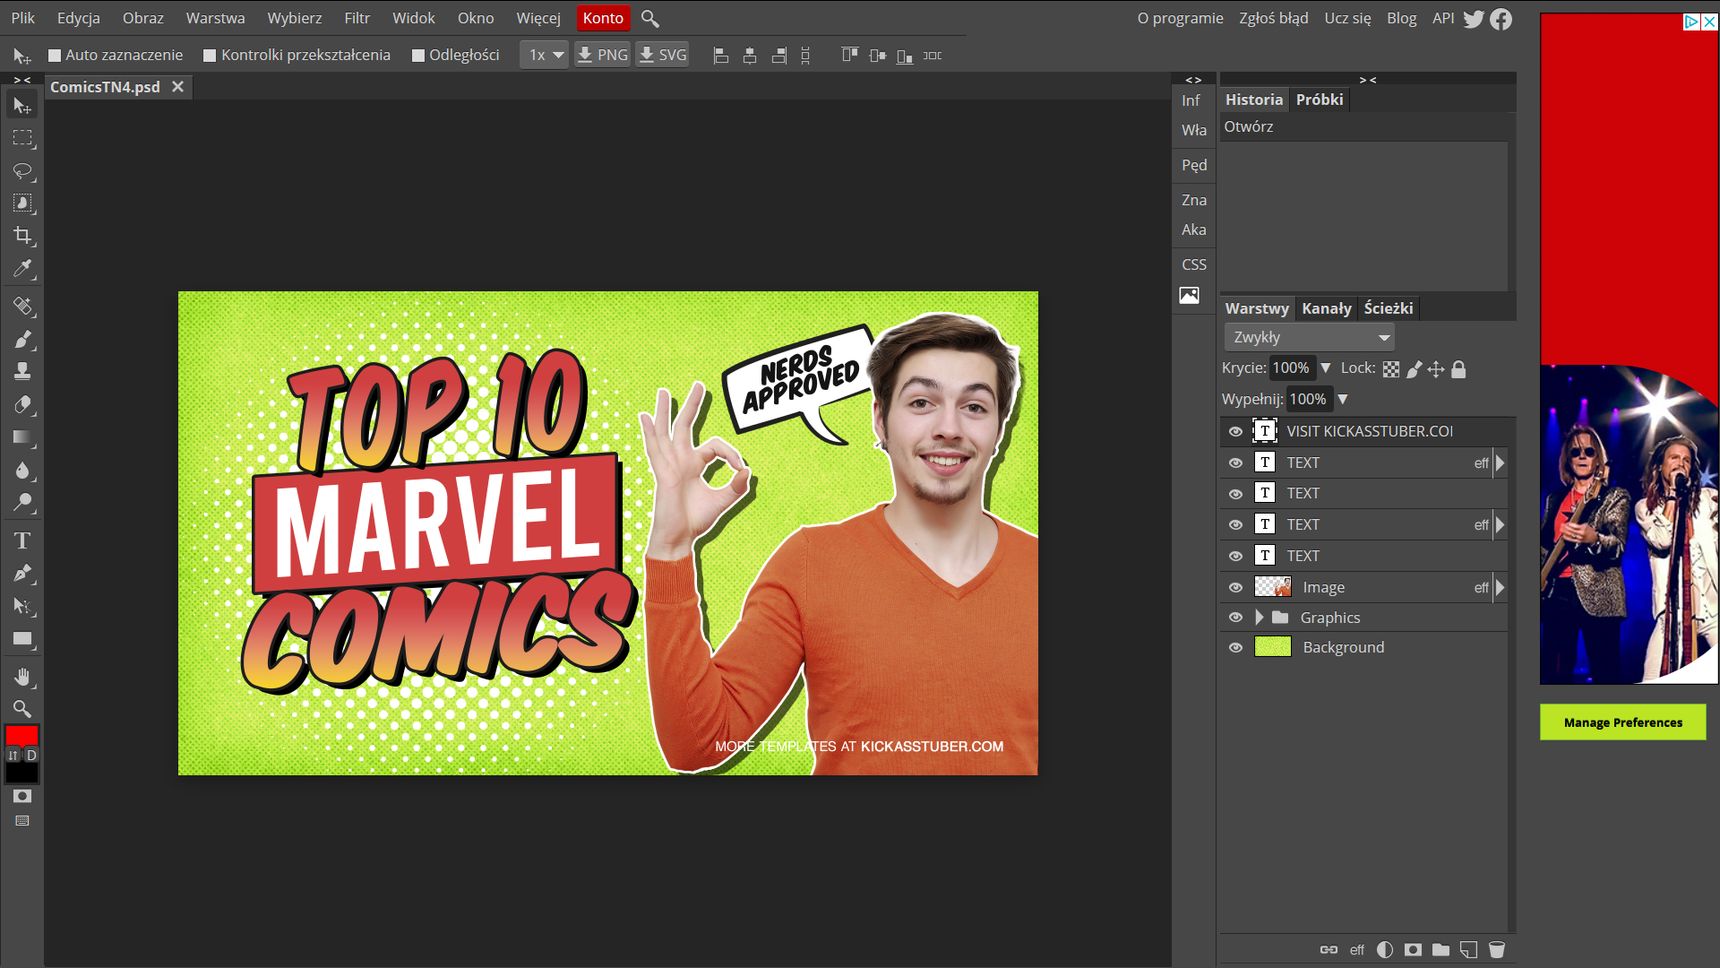Add a raster mask icon
1720x968 pixels.
pos(1413,950)
